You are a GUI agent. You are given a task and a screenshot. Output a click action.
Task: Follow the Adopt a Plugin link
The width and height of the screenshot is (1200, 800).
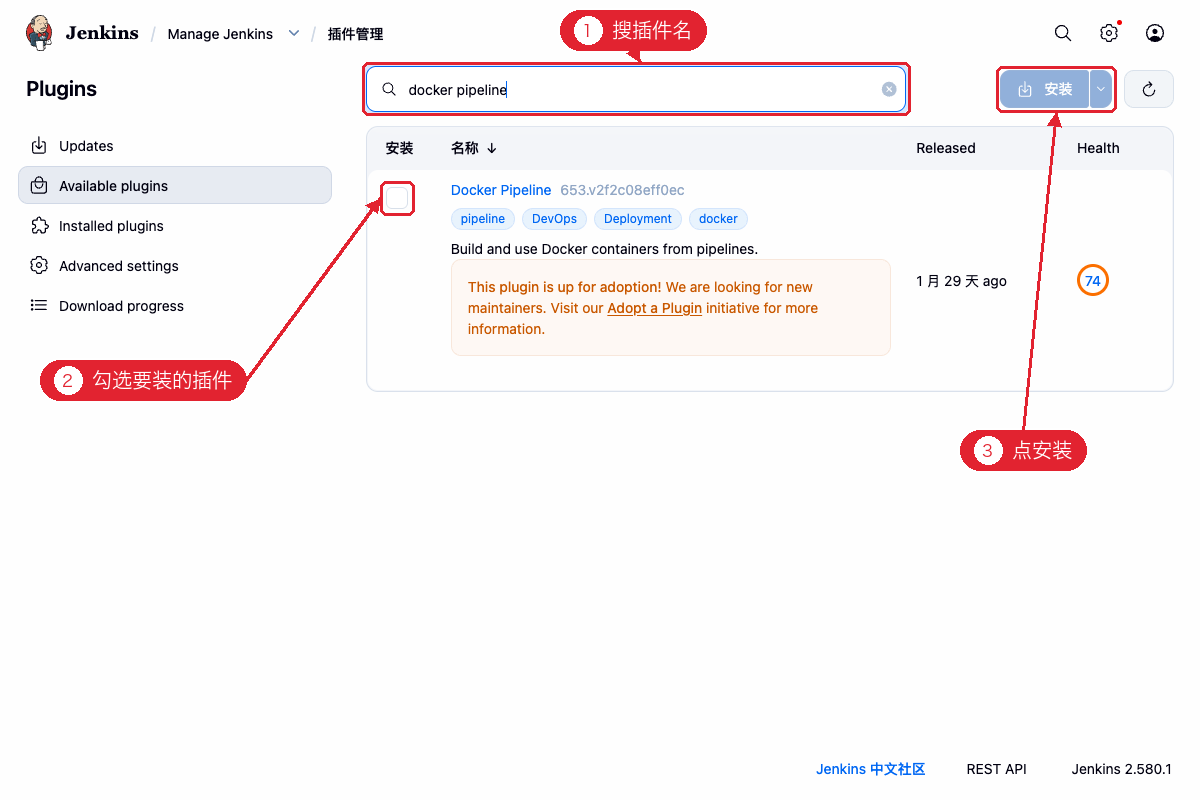coord(654,308)
